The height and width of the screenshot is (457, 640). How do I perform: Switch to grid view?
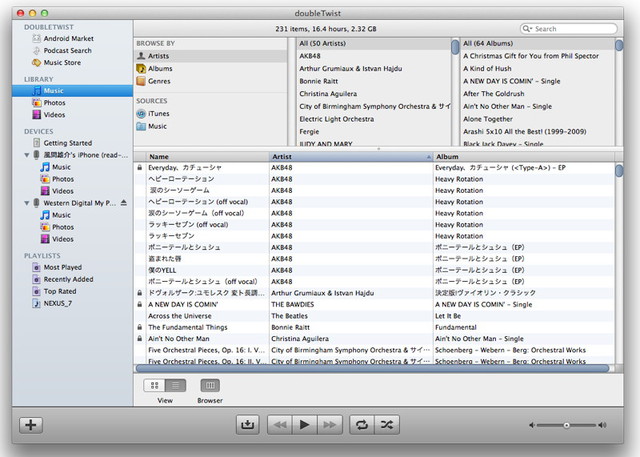tap(155, 385)
